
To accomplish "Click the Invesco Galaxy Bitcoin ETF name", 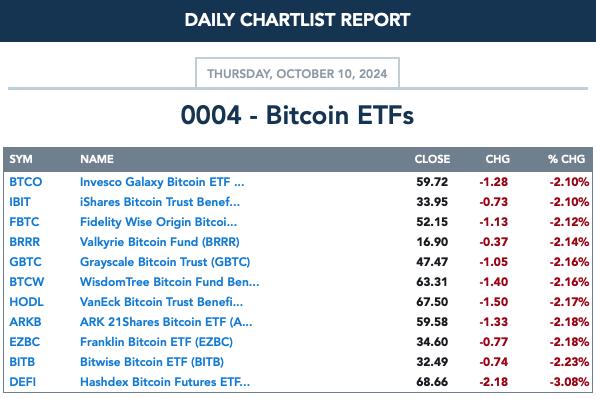I will [162, 182].
